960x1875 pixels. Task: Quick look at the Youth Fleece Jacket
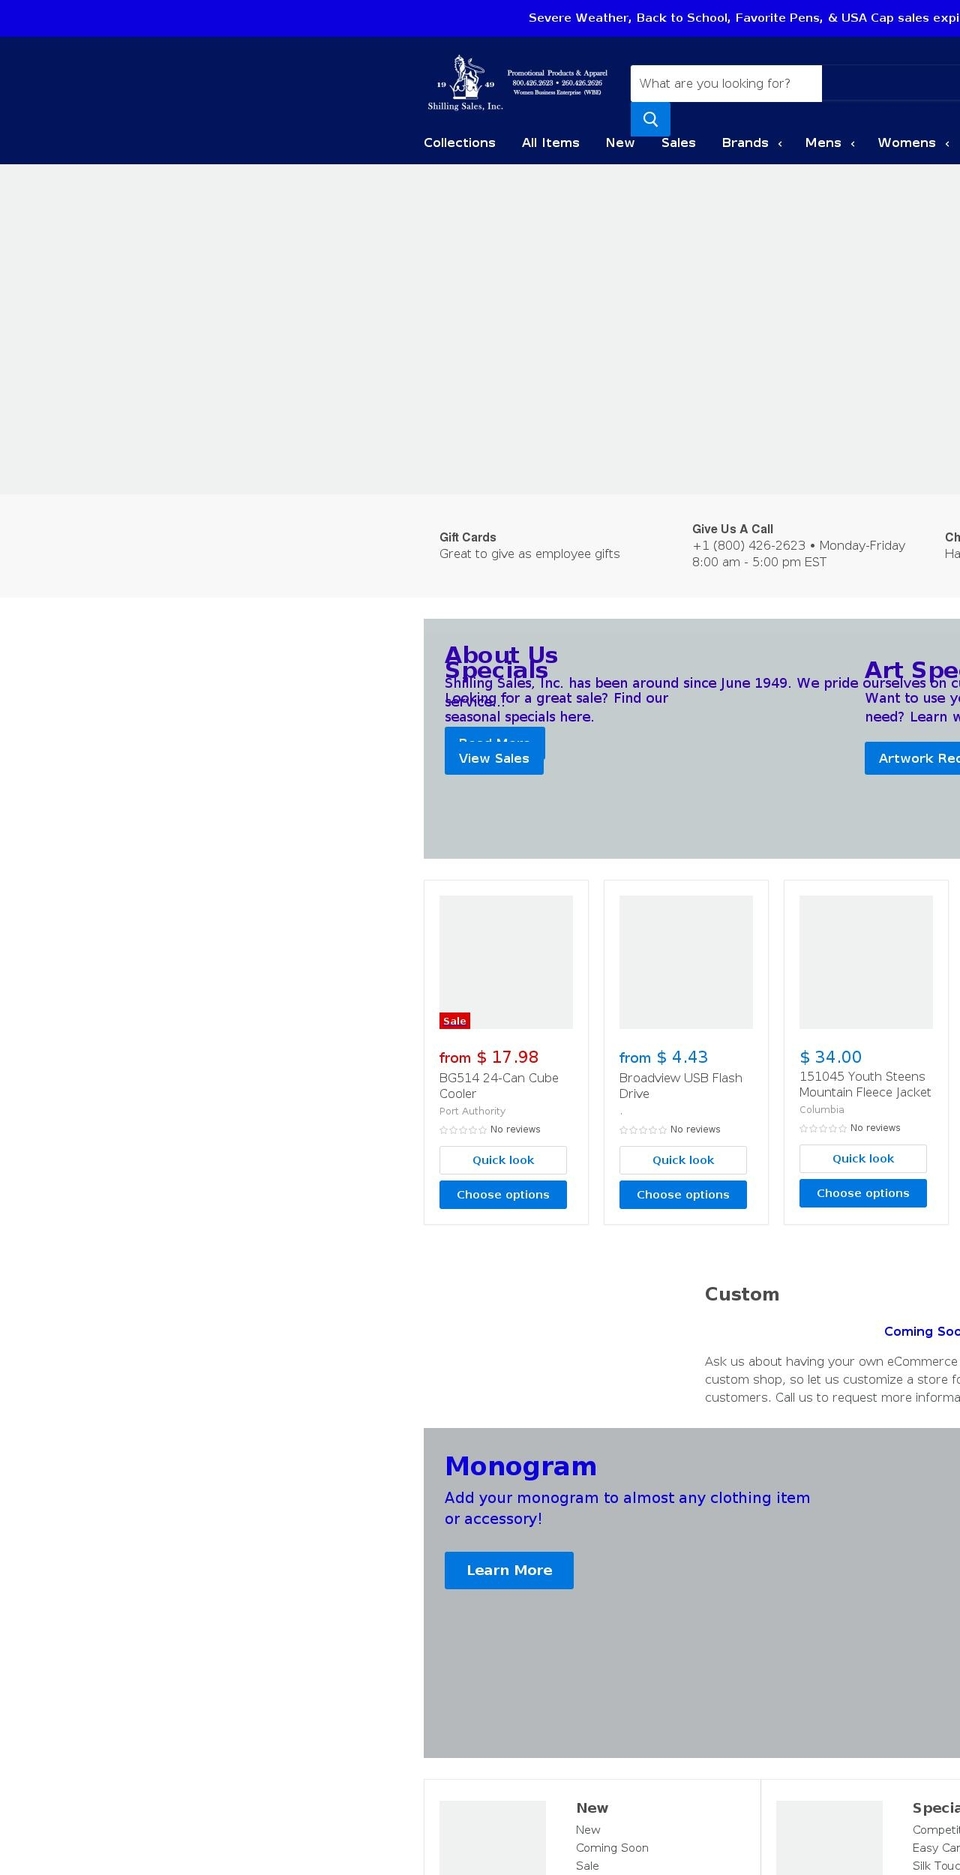(863, 1158)
